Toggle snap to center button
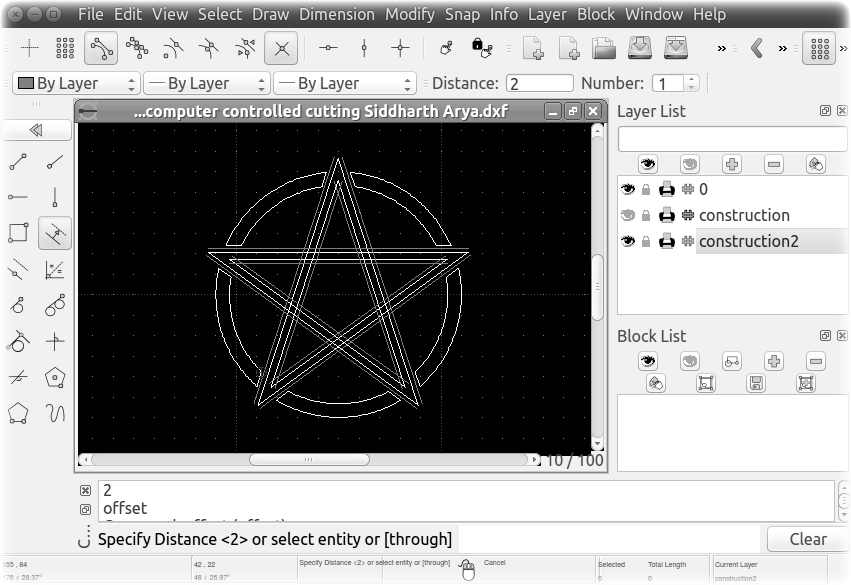The image size is (851, 585). pos(173,48)
